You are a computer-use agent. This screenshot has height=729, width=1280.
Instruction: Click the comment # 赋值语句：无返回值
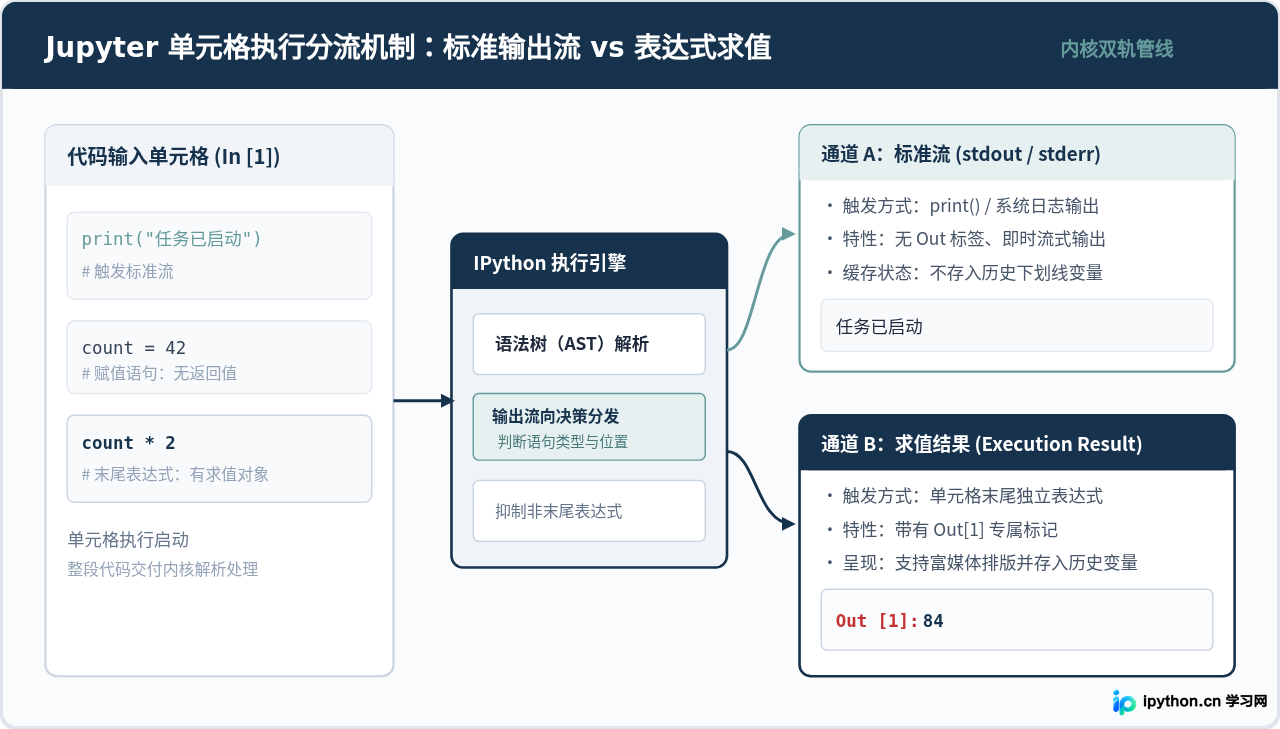160,373
